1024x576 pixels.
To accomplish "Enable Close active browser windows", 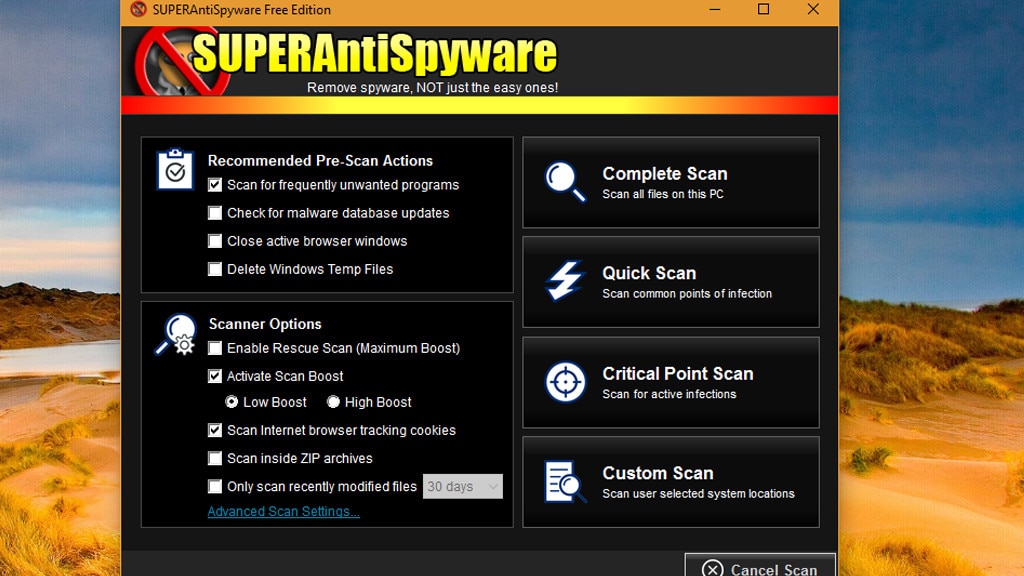I will click(215, 241).
